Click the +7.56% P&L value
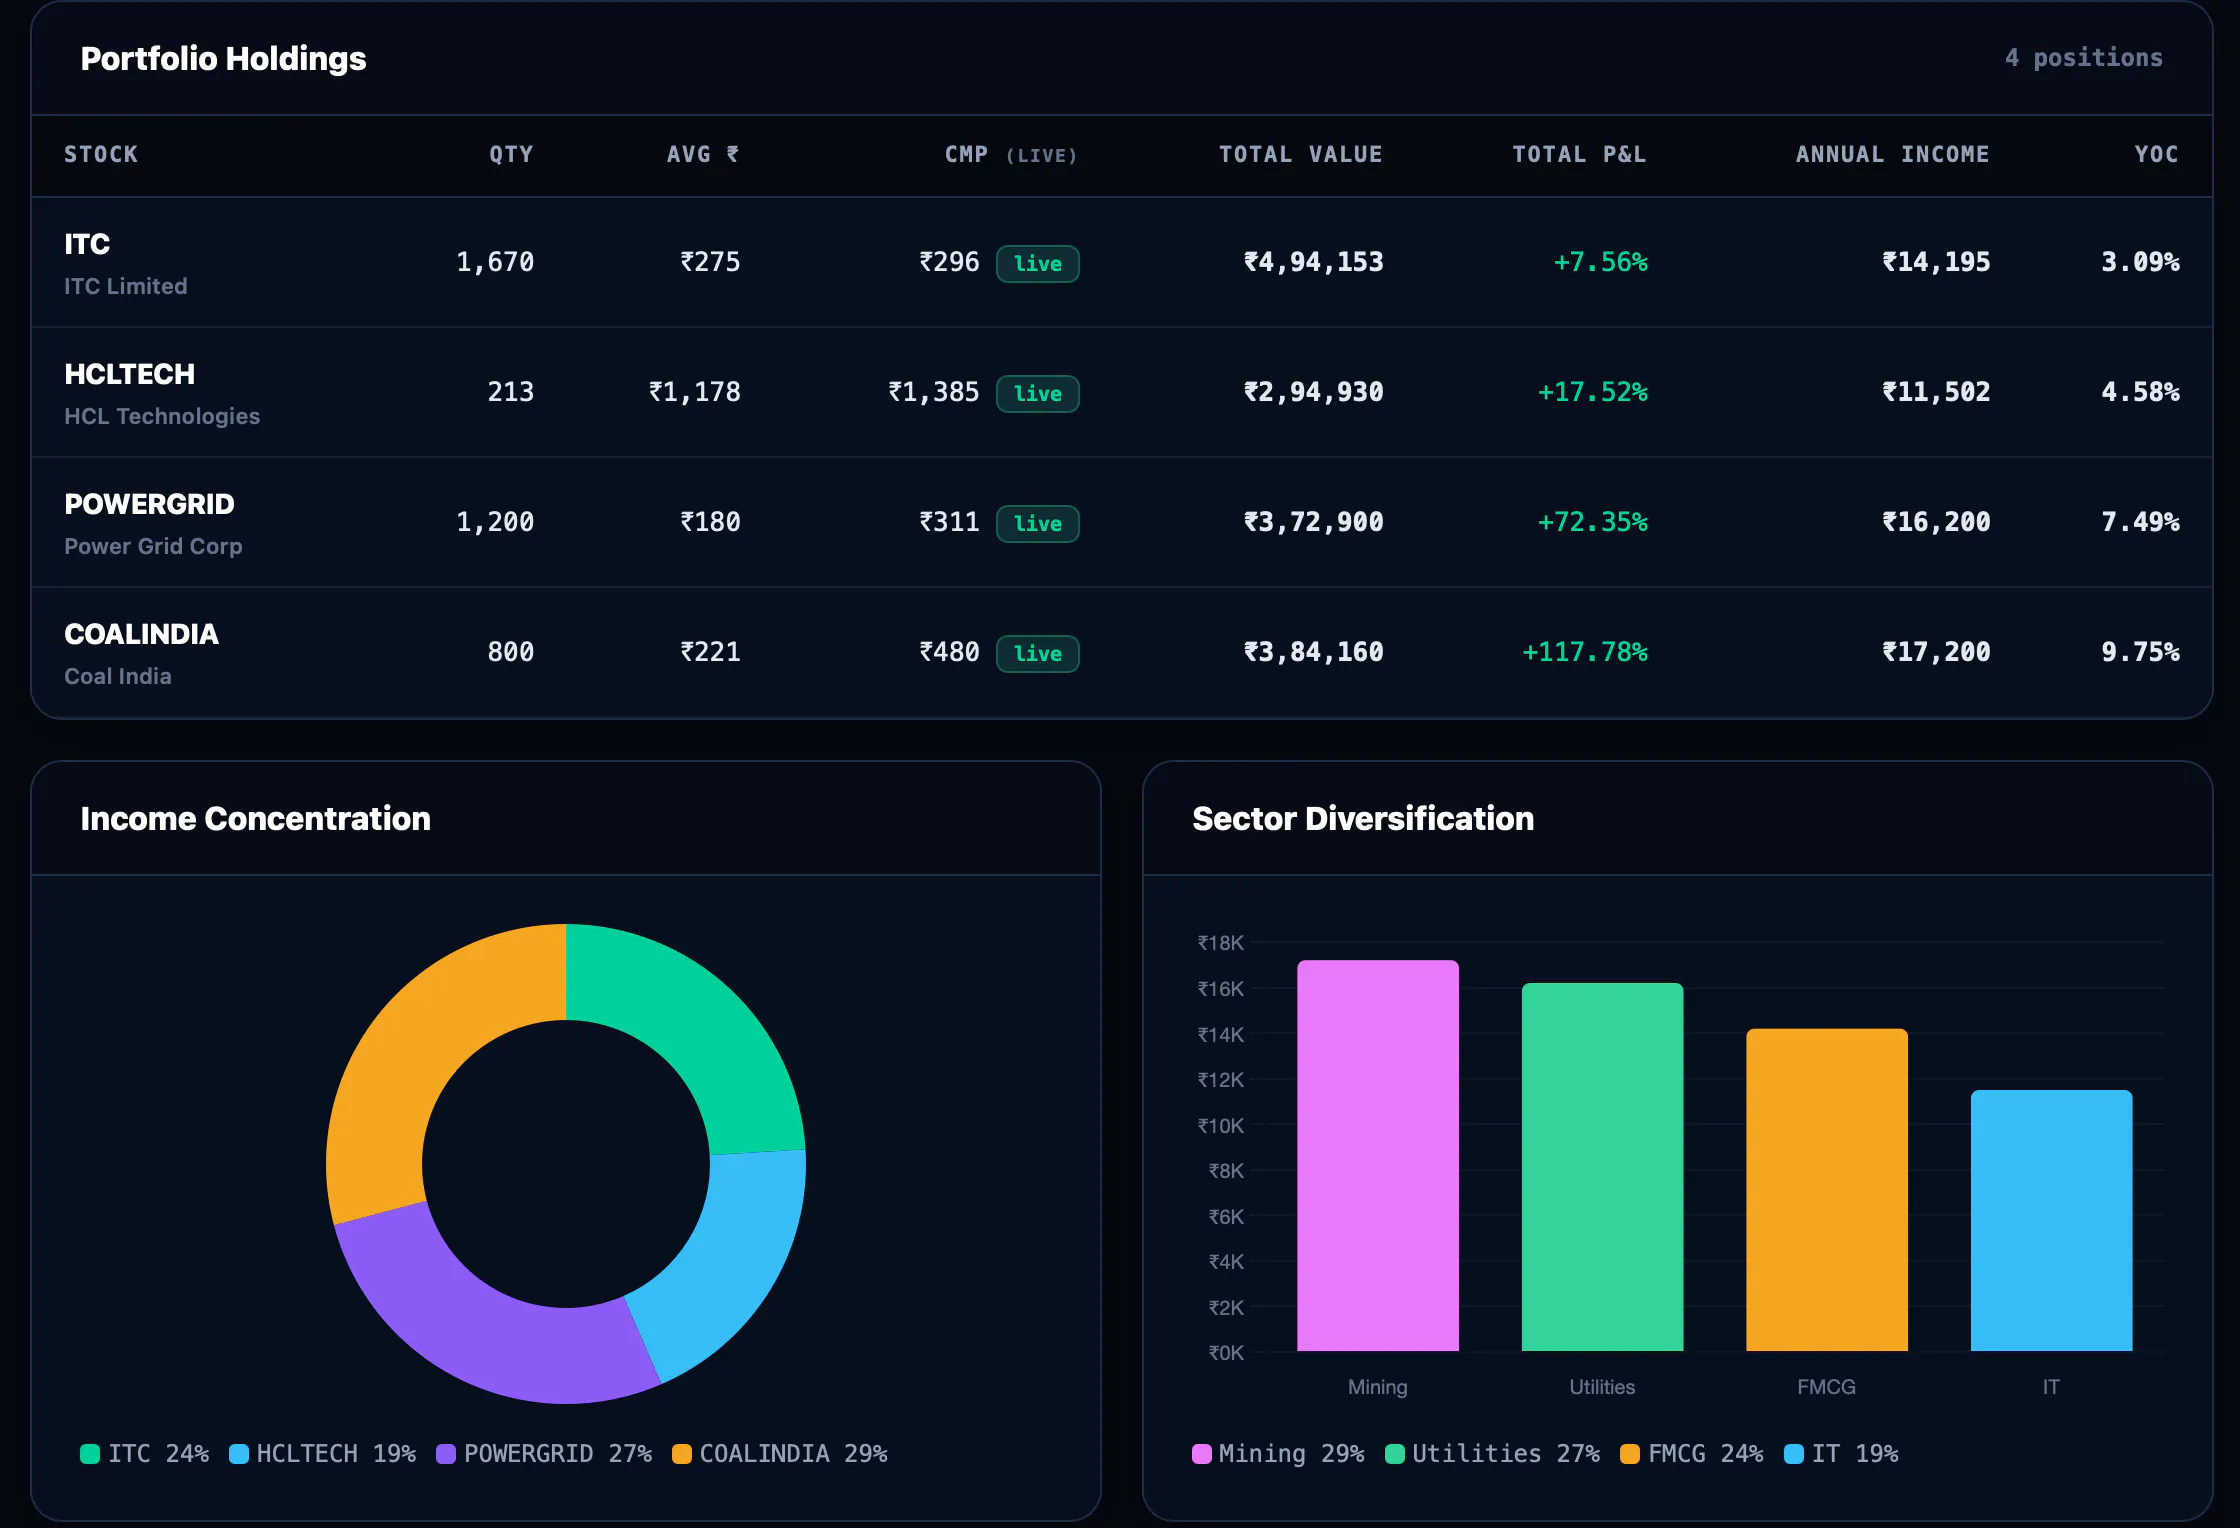Image resolution: width=2240 pixels, height=1528 pixels. pos(1600,262)
